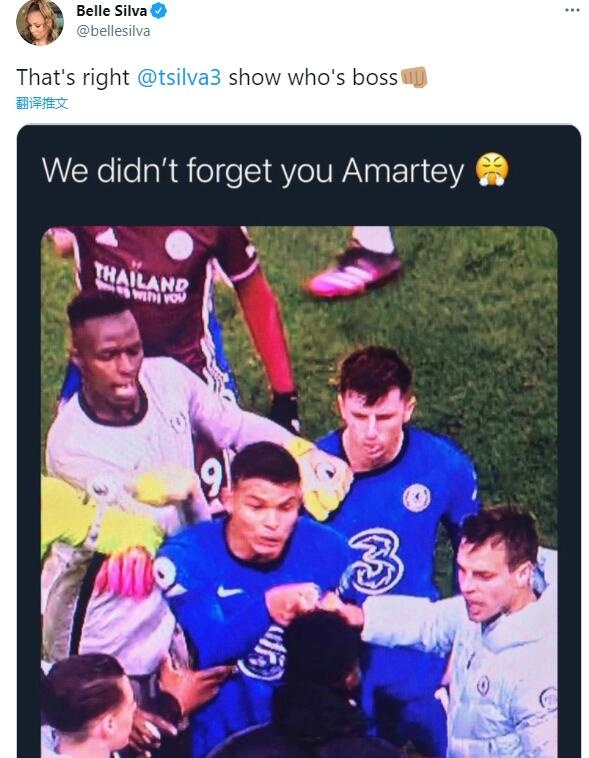Click the "THAILAND" text on the maroon jersey
The height and width of the screenshot is (758, 589).
[x=141, y=278]
